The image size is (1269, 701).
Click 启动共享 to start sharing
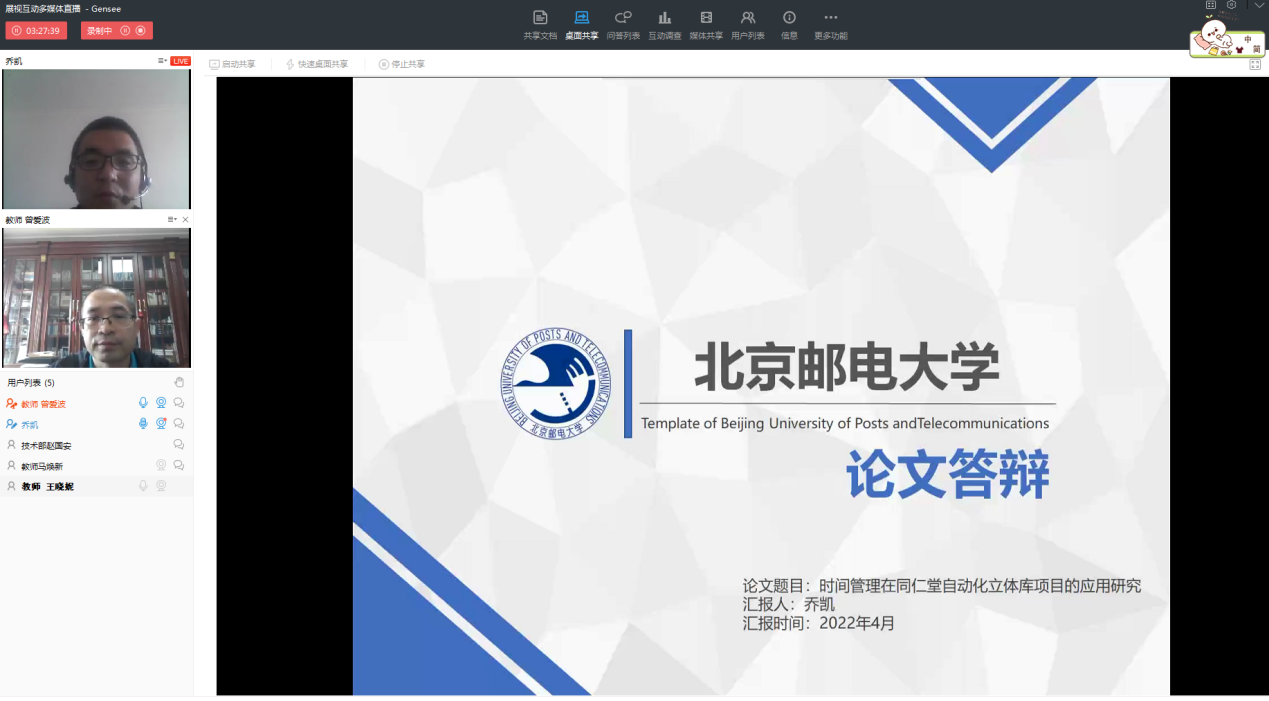pyautogui.click(x=232, y=64)
